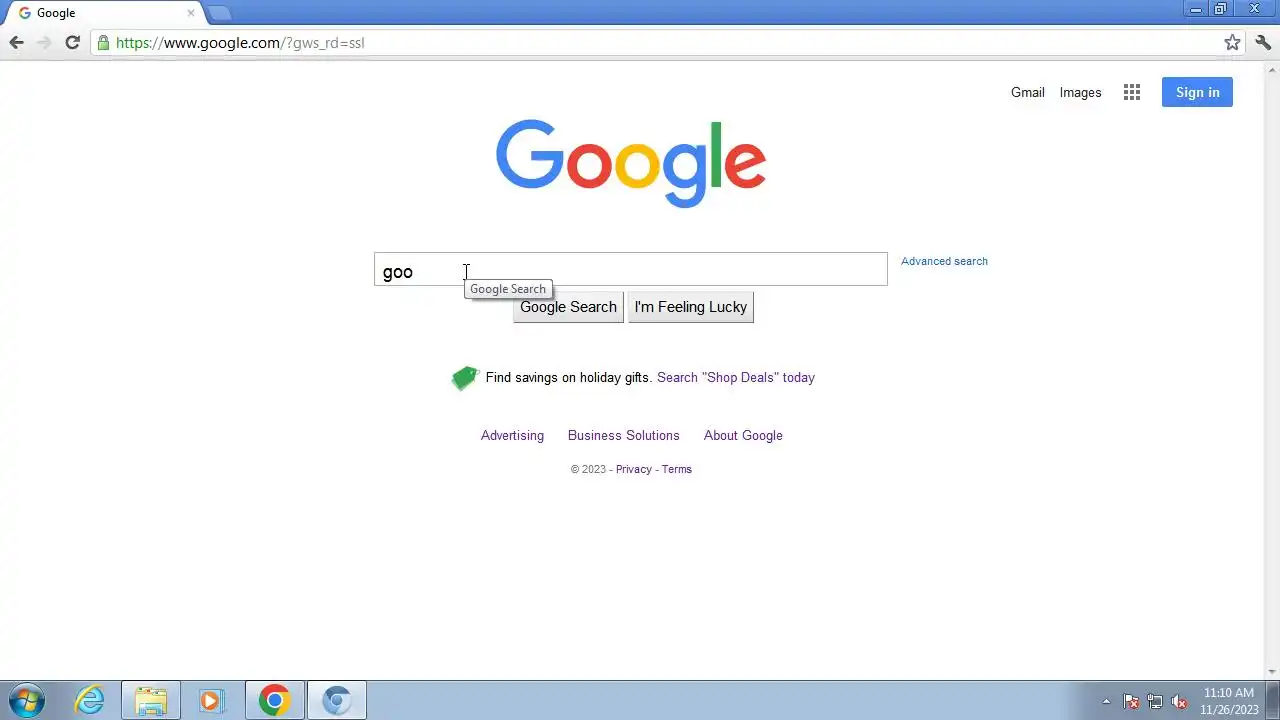1280x720 pixels.
Task: Click the scrollbar down arrow
Action: pos(1272,672)
